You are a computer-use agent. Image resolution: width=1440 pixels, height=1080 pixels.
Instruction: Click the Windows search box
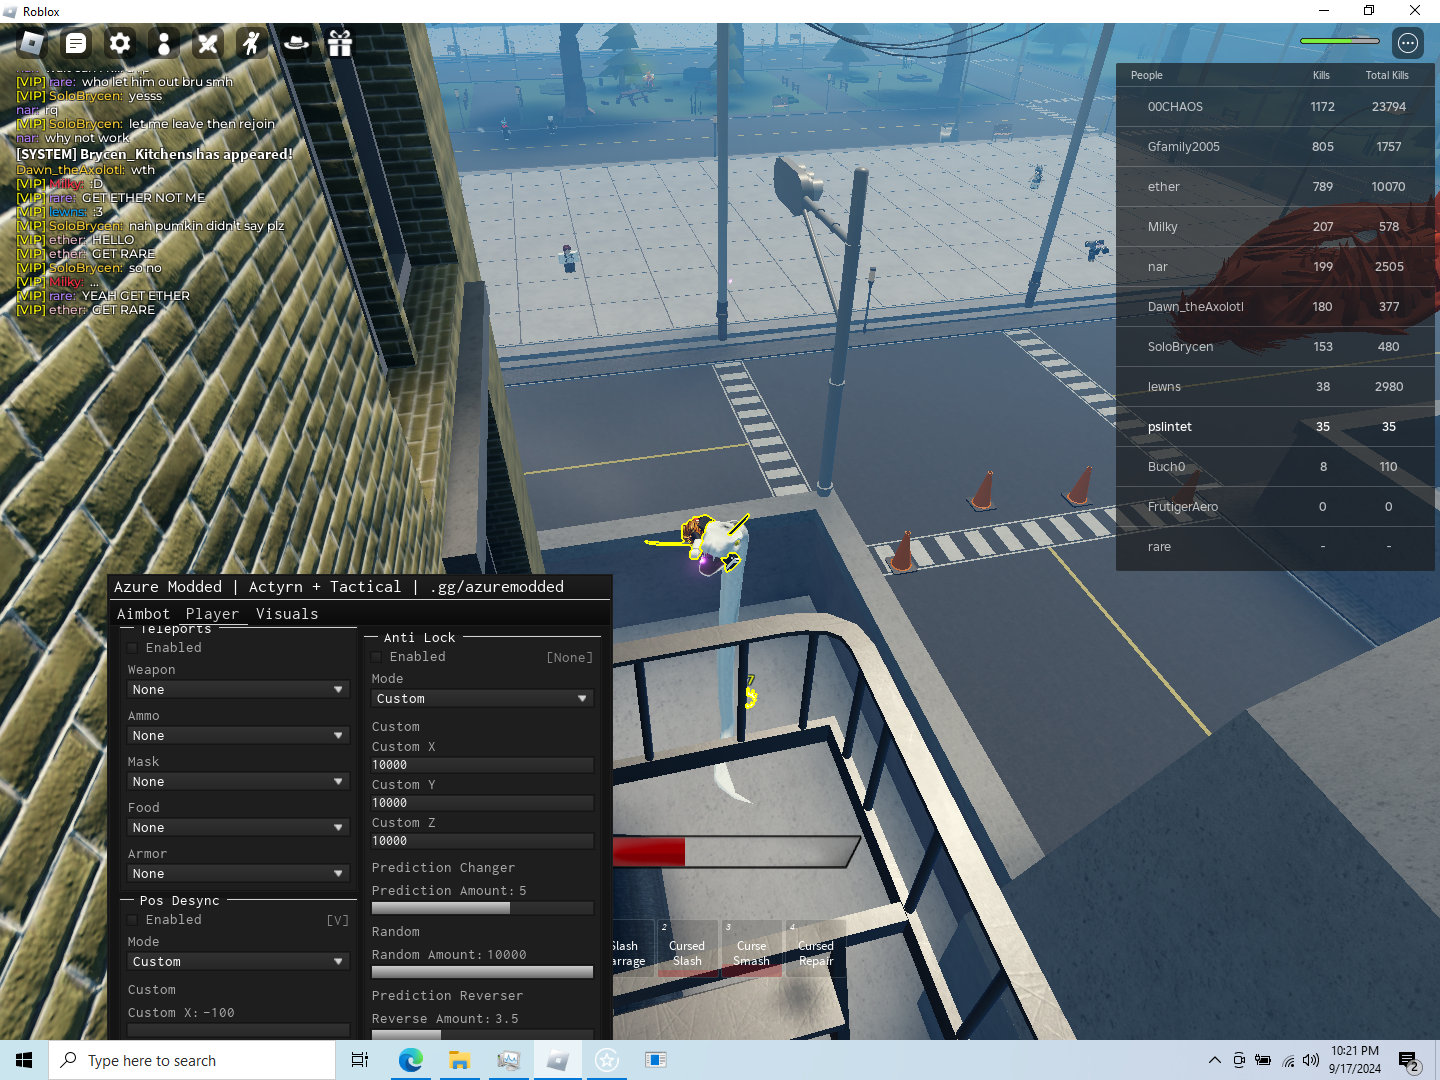click(x=192, y=1060)
